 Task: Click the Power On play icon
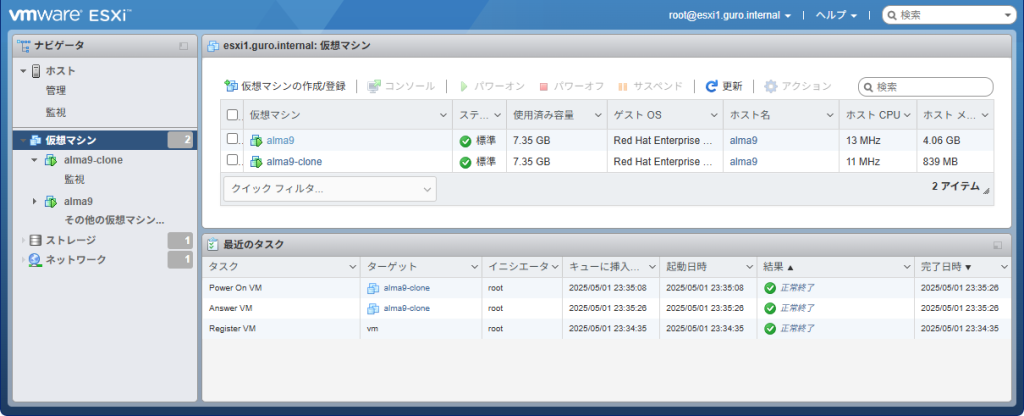(x=464, y=86)
